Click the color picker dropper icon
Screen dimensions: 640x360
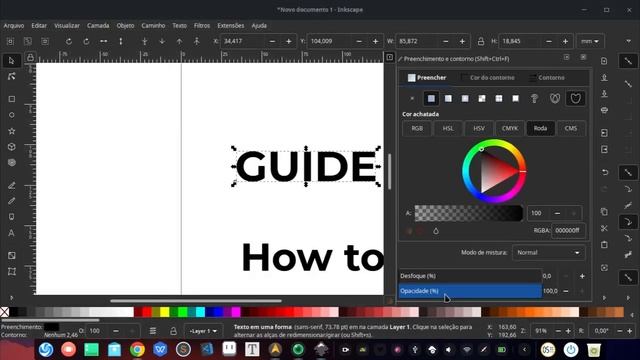(436, 231)
